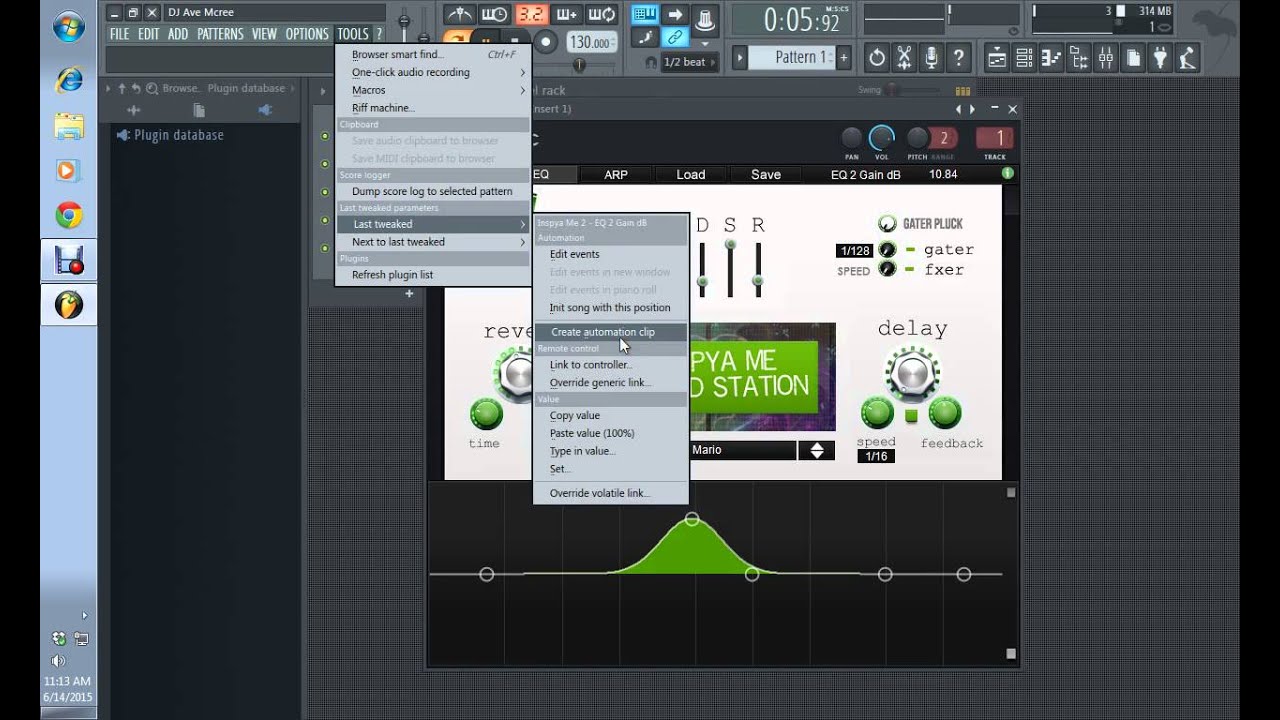Click the microphone recording icon
The width and height of the screenshot is (1280, 720).
(x=931, y=58)
